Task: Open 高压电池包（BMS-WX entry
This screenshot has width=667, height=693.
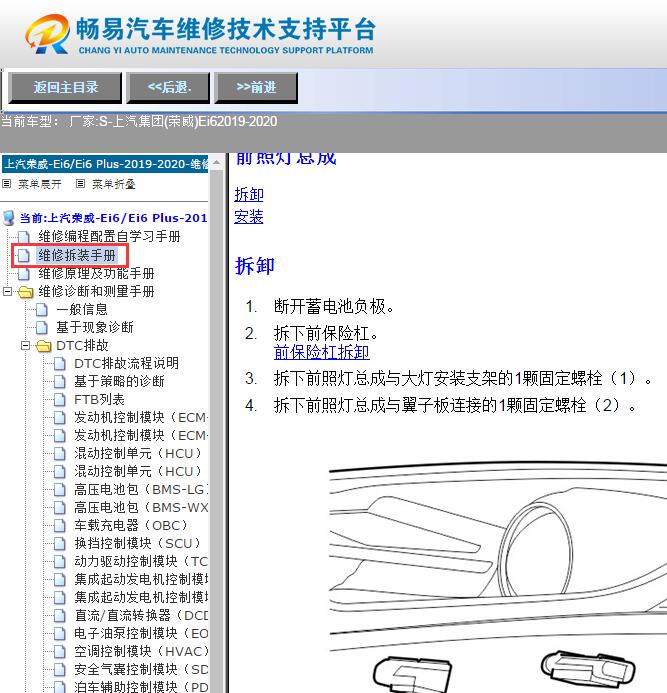Action: pos(141,507)
